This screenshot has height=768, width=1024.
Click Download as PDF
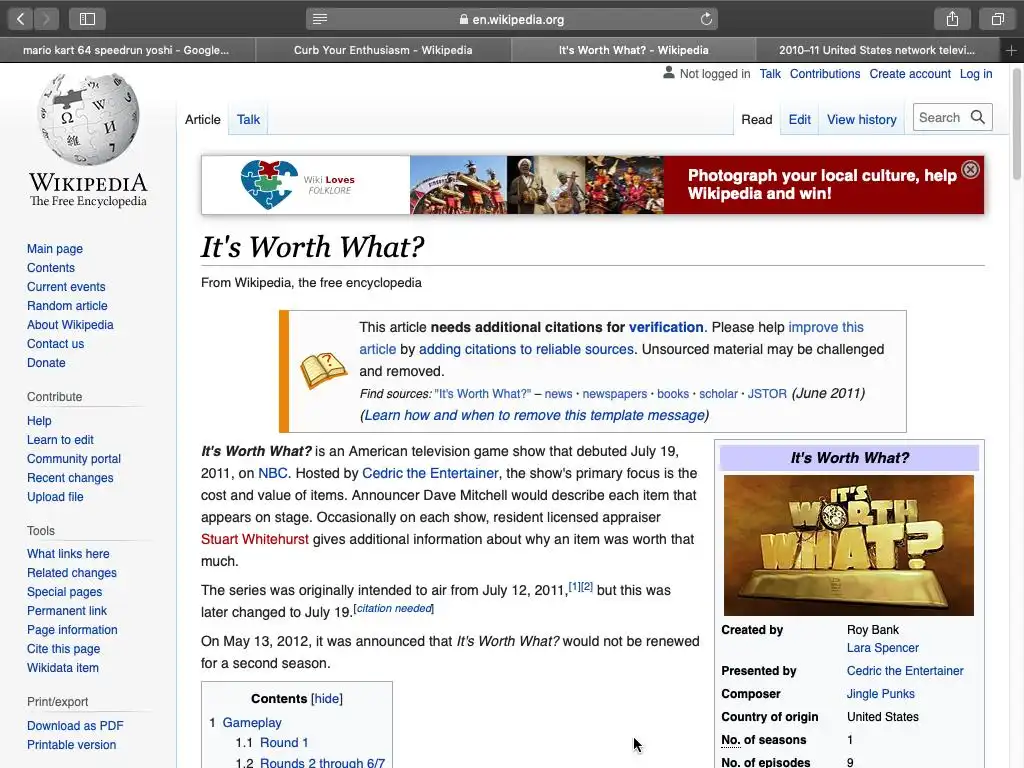pyautogui.click(x=75, y=726)
